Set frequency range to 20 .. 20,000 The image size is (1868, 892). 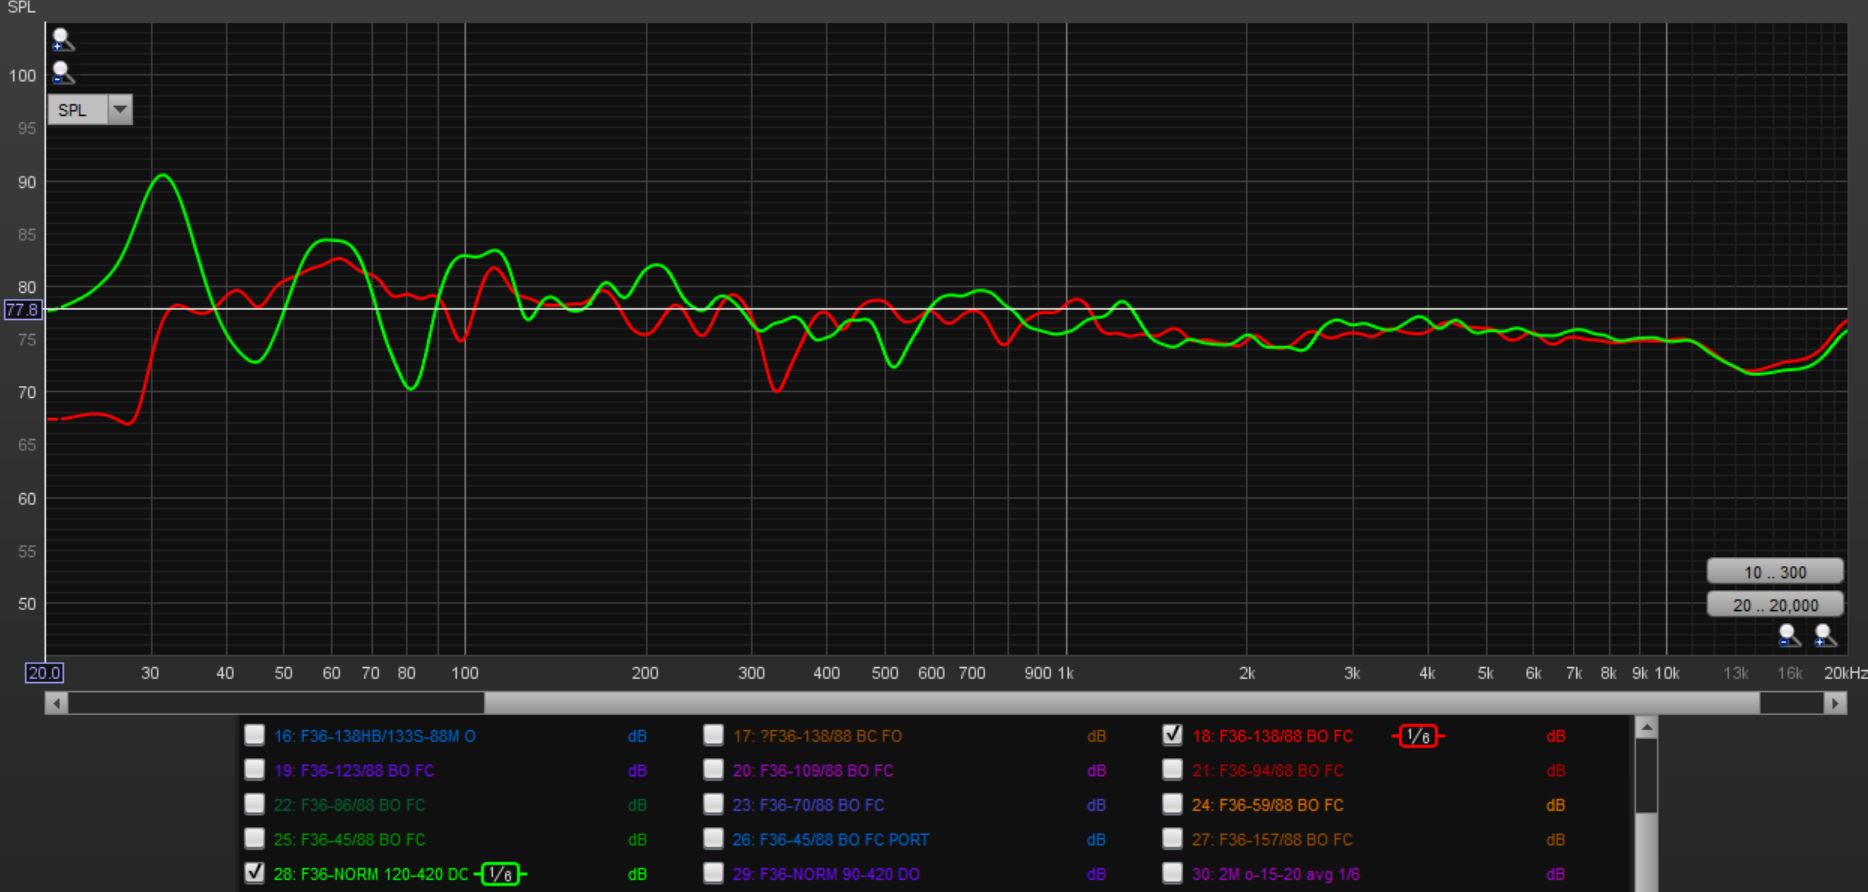[x=1774, y=605]
